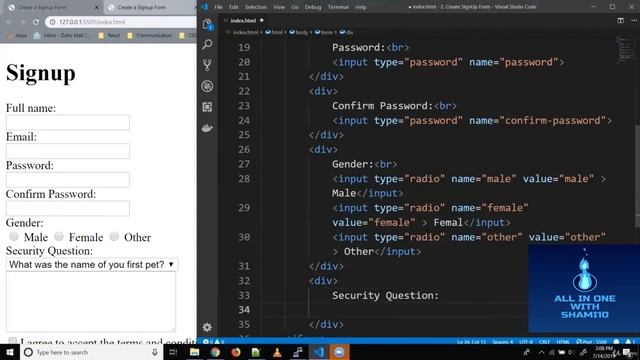The height and width of the screenshot is (360, 640).
Task: Open the Selection menu
Action: coord(256,7)
